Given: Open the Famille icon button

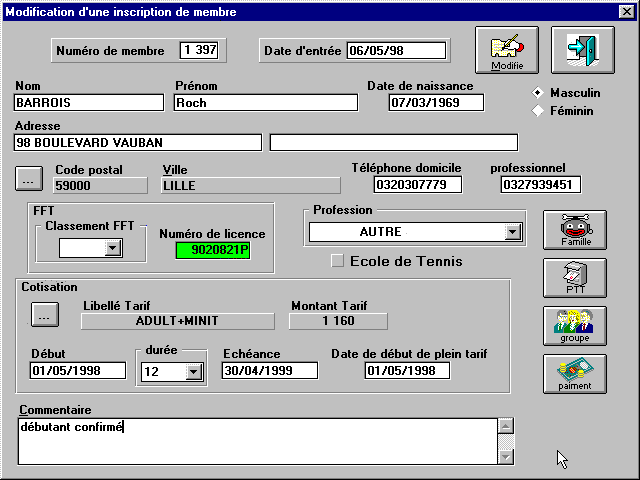Looking at the screenshot, I should (575, 230).
